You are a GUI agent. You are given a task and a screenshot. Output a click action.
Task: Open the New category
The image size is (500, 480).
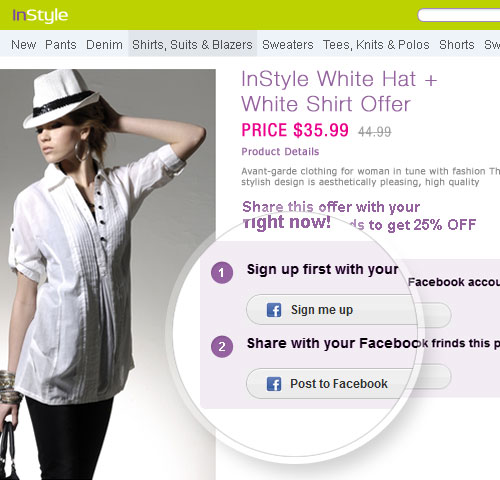[24, 45]
